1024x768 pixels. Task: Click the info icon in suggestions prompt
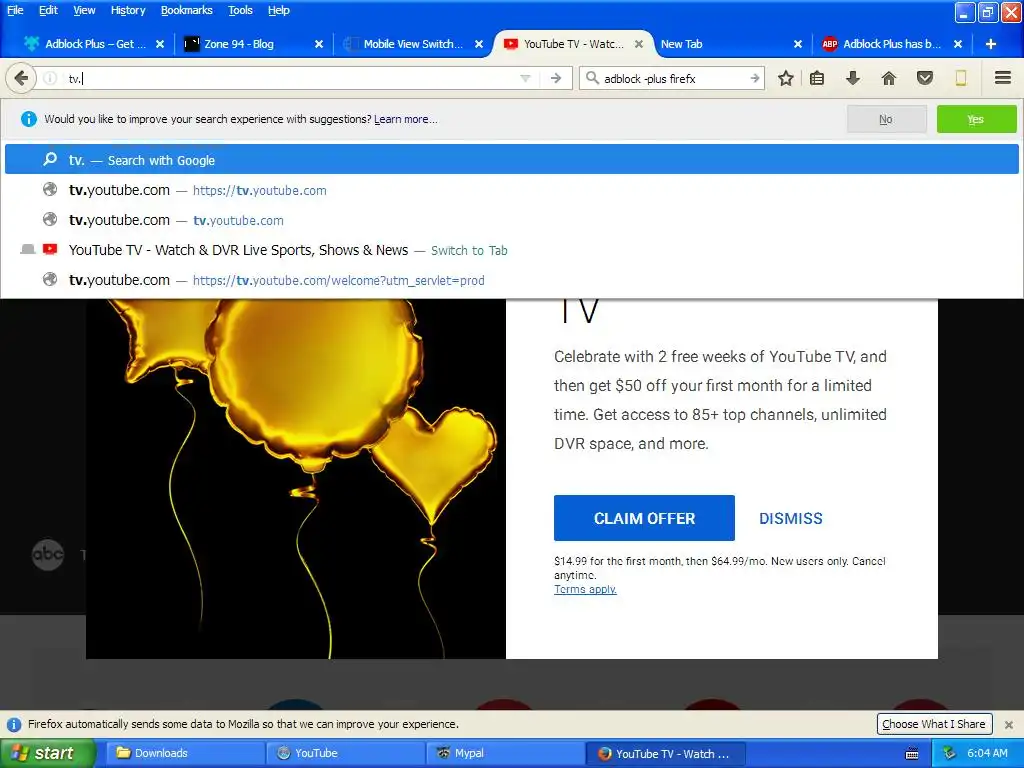(x=29, y=119)
